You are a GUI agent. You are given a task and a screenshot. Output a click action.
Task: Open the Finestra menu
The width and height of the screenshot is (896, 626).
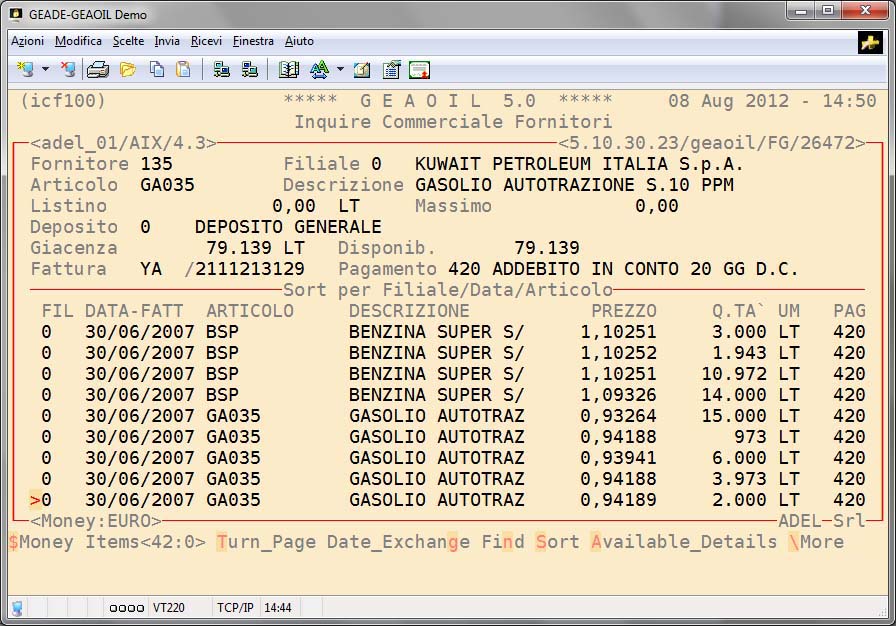(253, 41)
